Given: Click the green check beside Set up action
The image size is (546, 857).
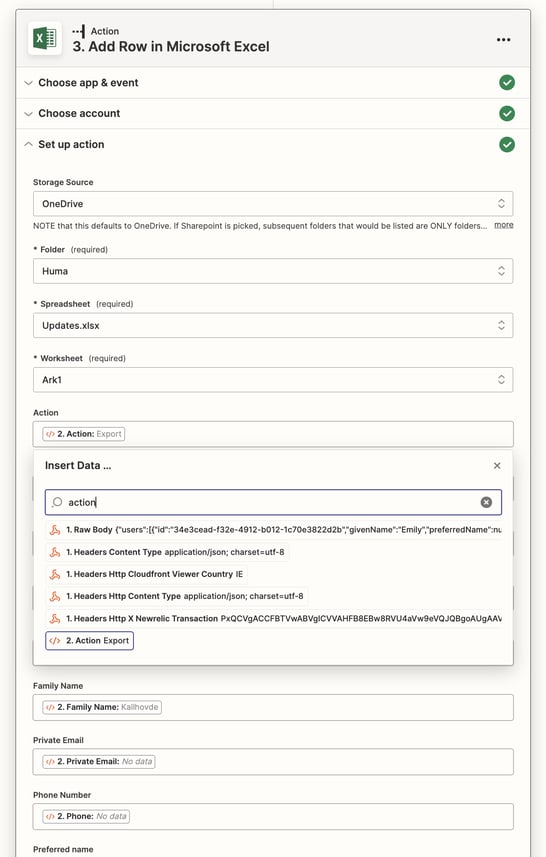Looking at the screenshot, I should click(507, 145).
